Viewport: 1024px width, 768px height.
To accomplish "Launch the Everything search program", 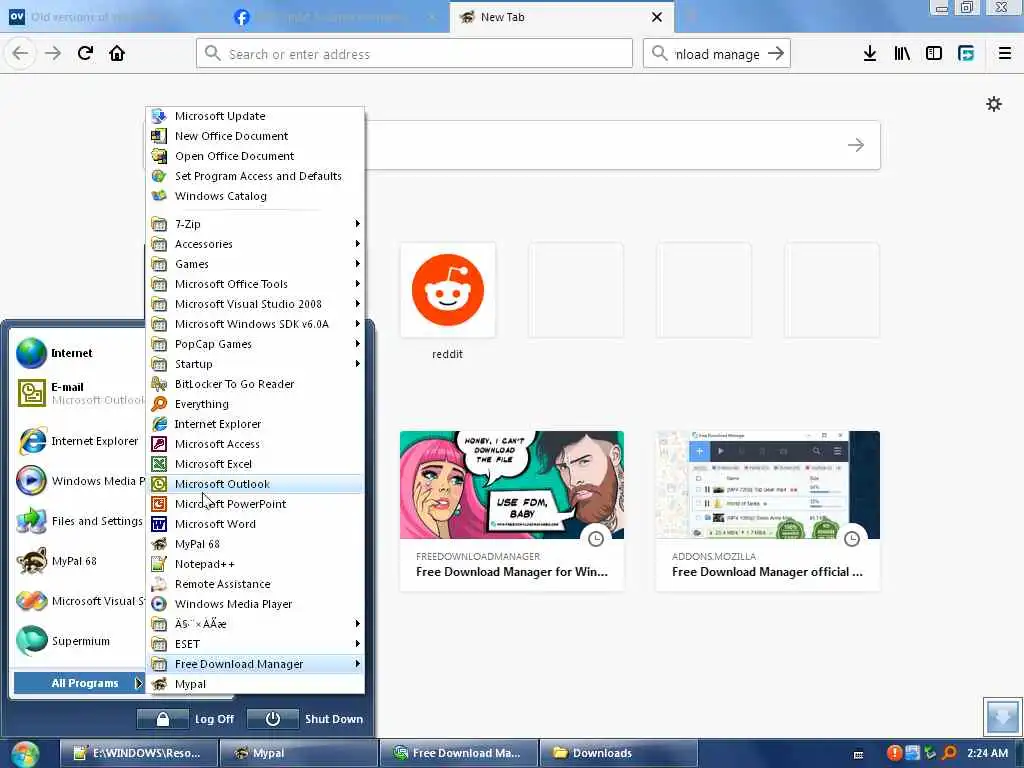I will pos(255,404).
